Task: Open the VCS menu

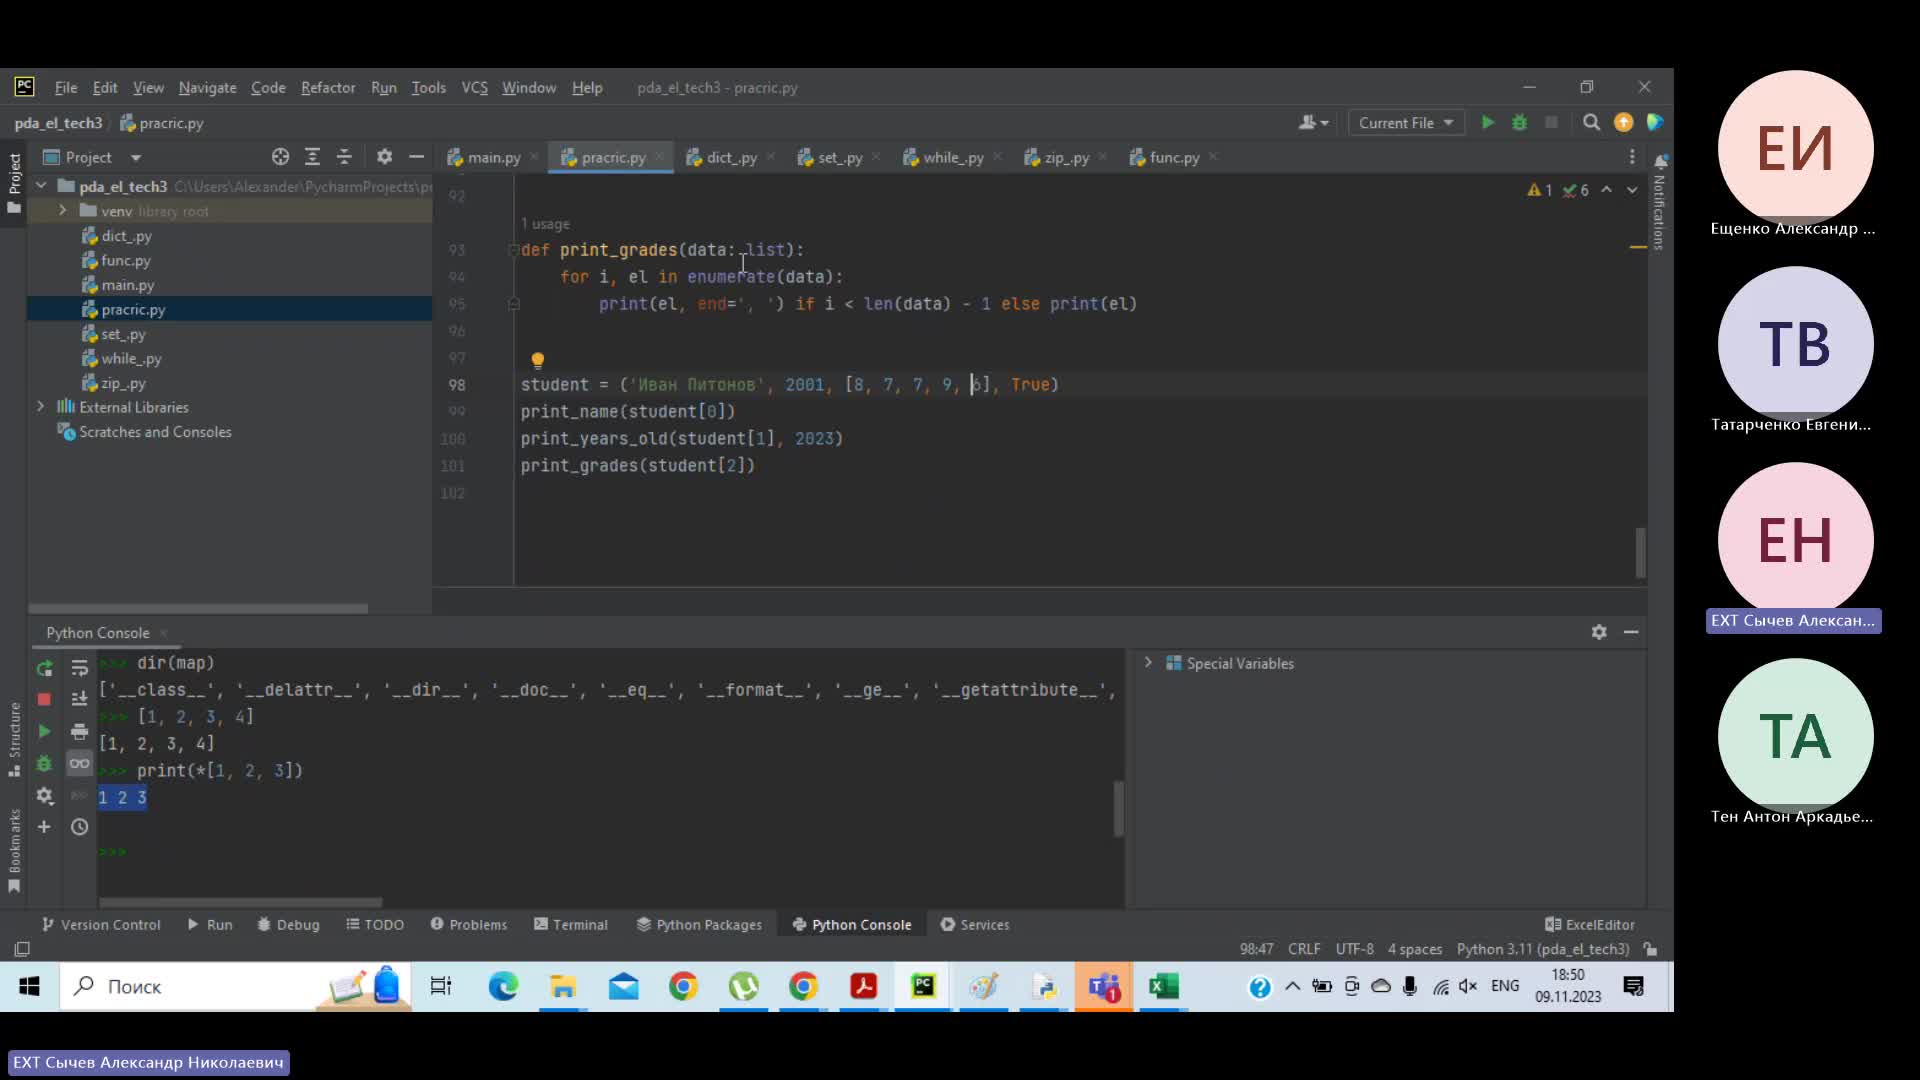Action: click(474, 88)
